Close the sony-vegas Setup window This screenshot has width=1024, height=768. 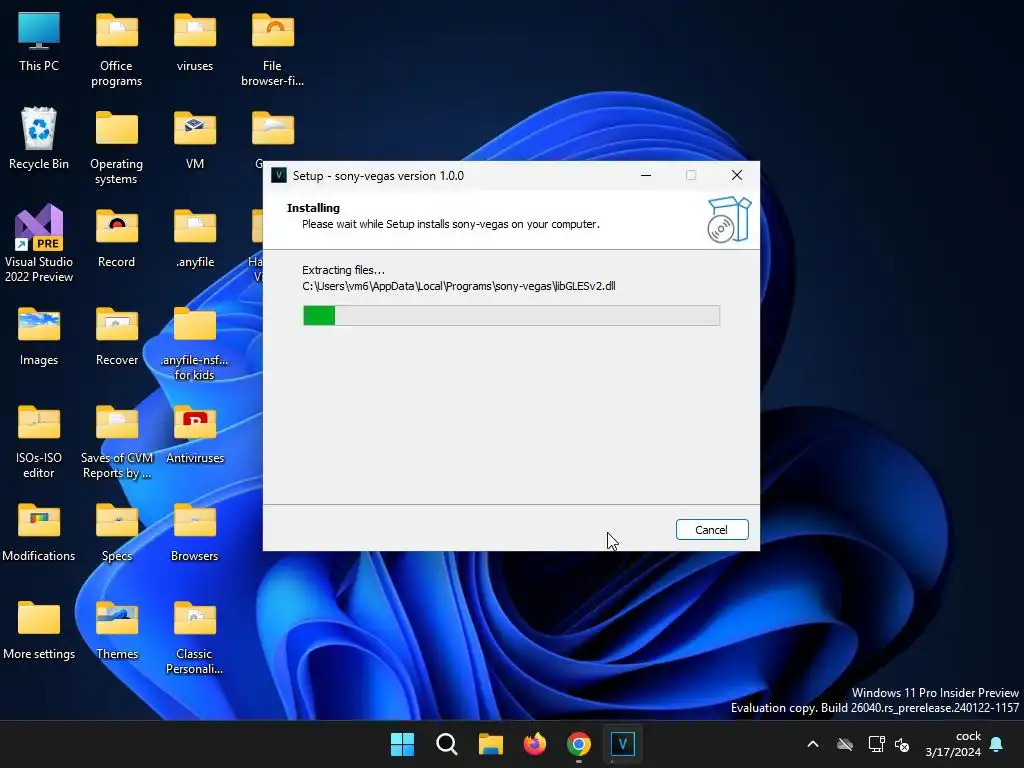pos(737,175)
